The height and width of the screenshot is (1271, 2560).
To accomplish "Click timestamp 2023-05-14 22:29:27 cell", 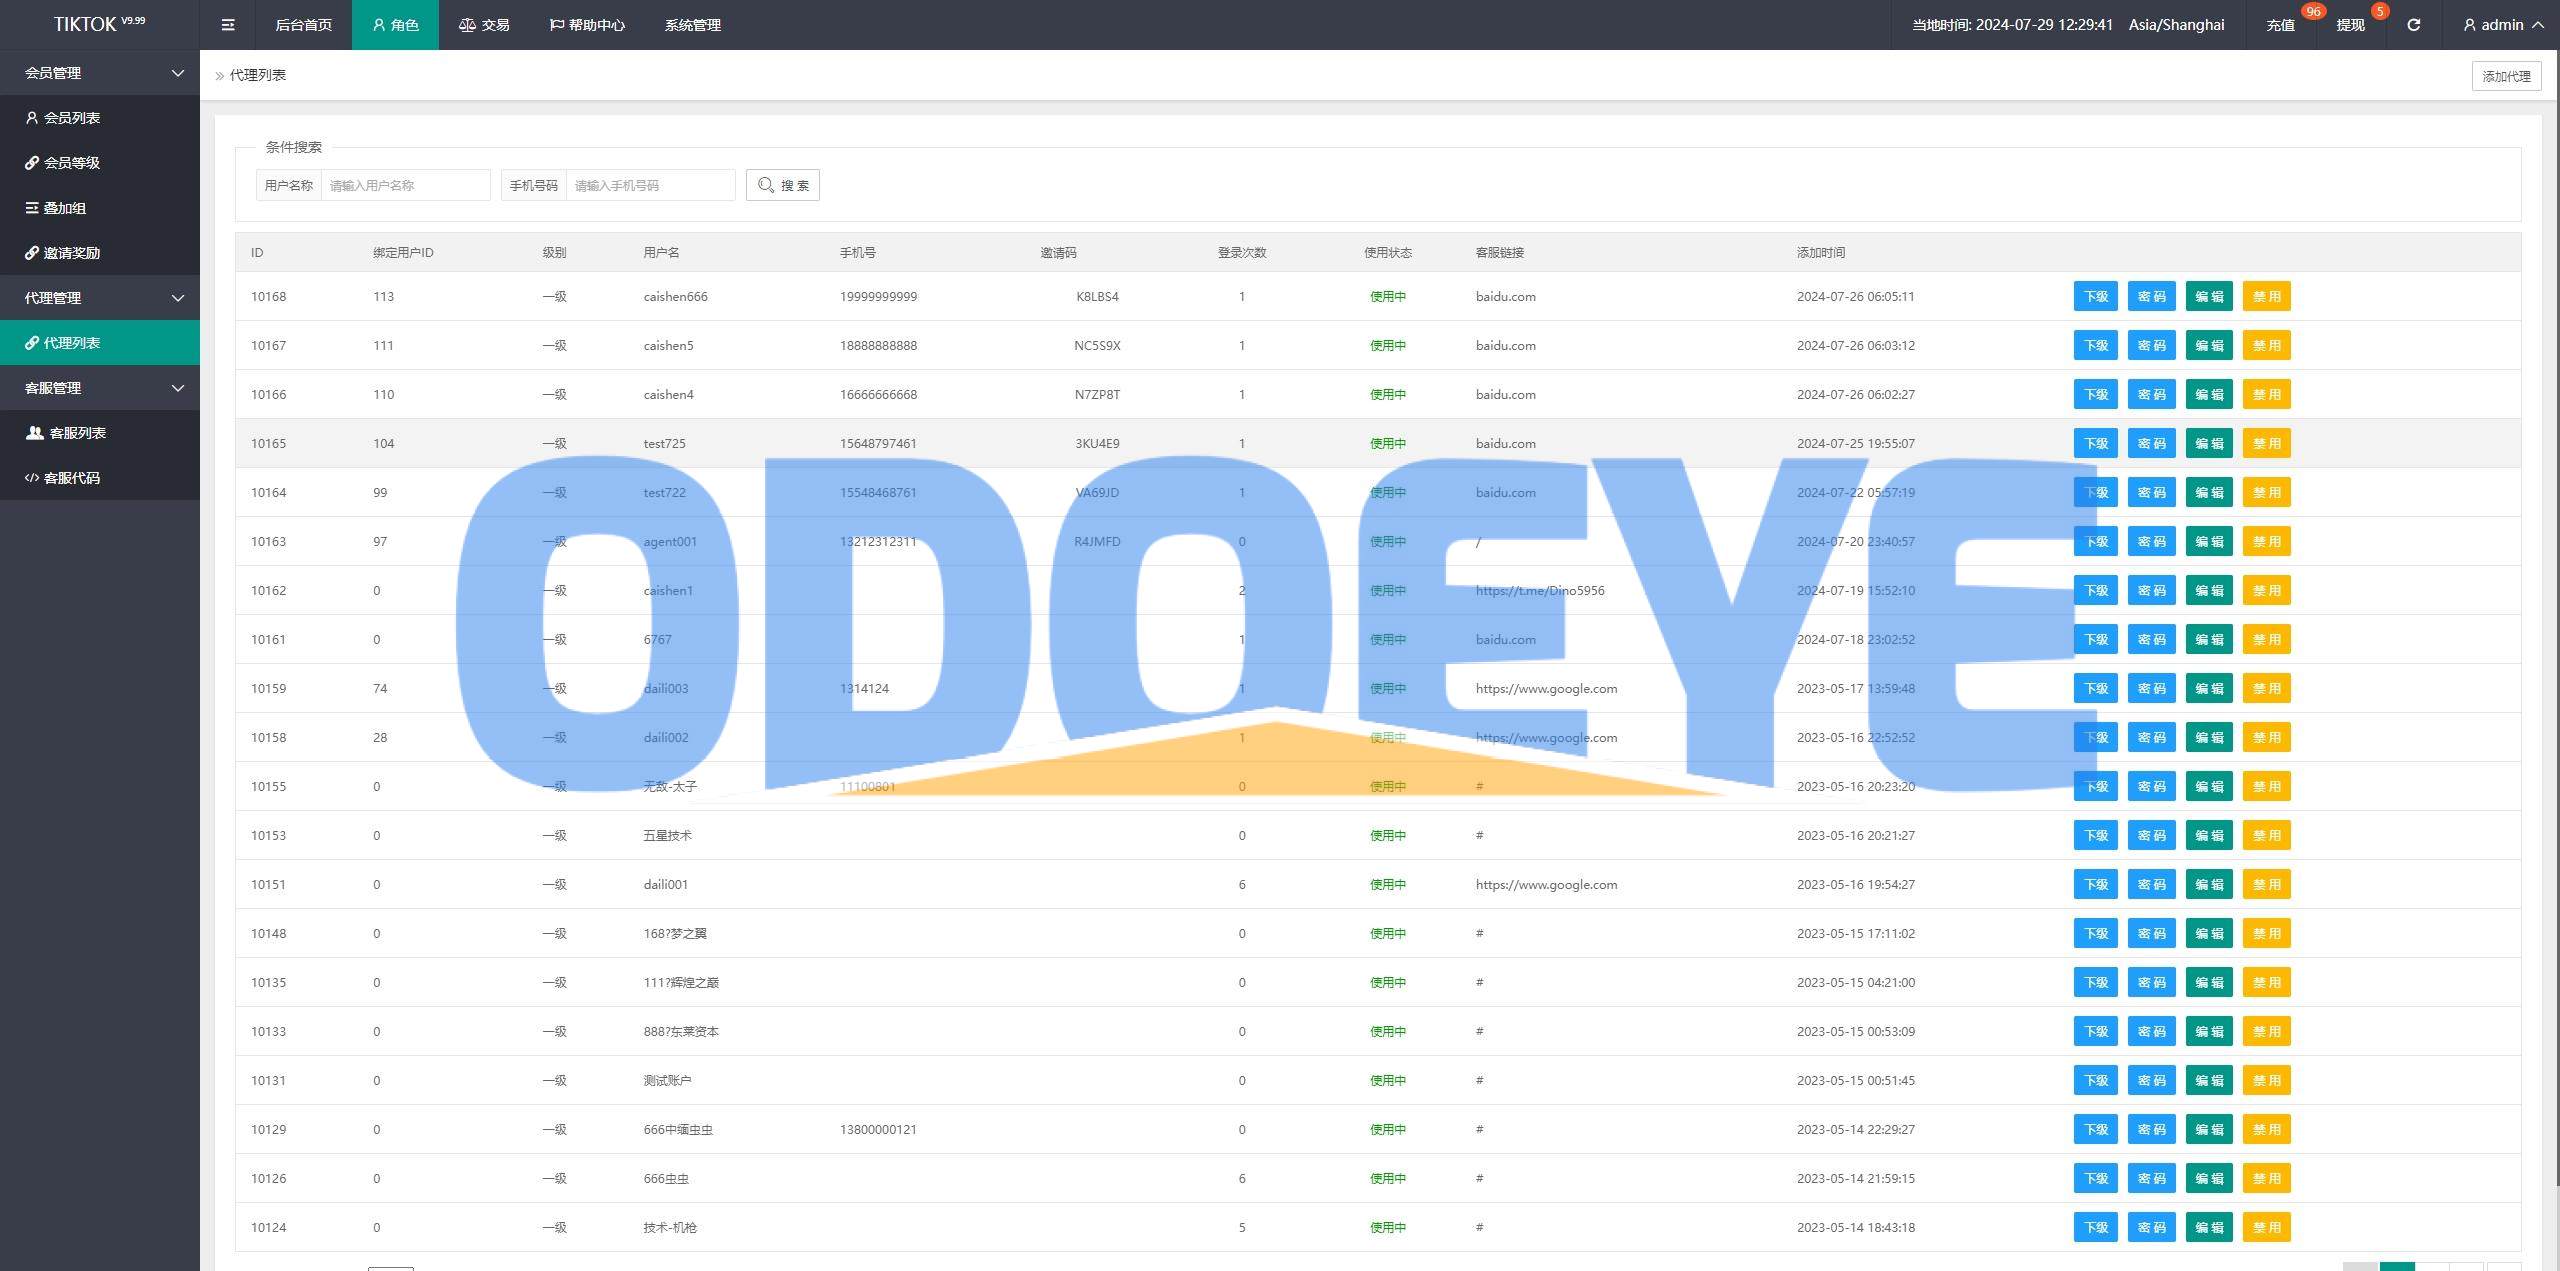I will pos(1855,1129).
